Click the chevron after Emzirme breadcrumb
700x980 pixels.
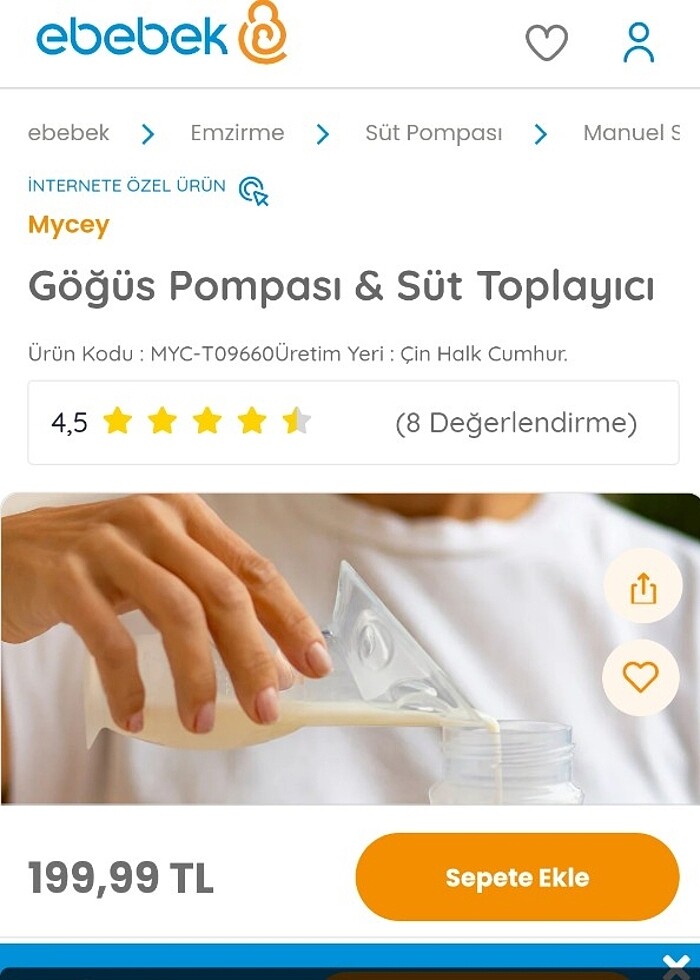click(322, 134)
